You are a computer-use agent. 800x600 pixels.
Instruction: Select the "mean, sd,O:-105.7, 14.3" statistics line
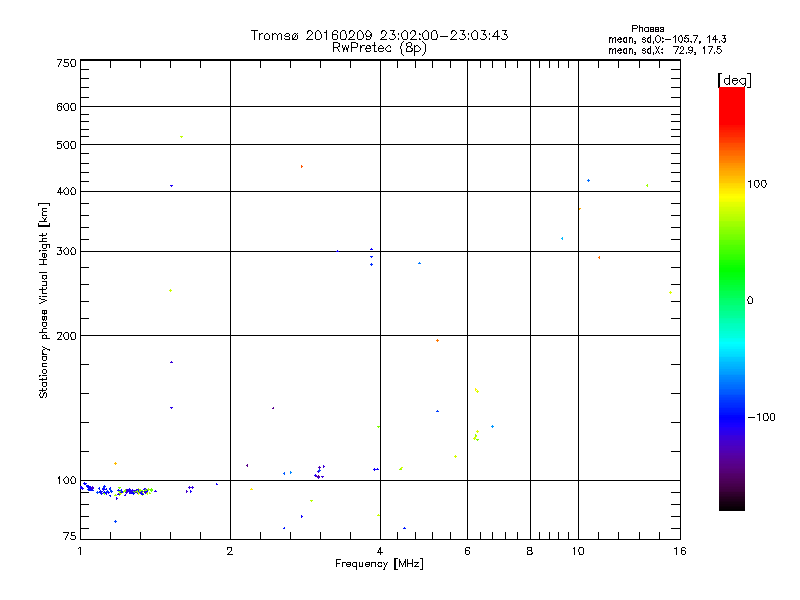pyautogui.click(x=667, y=39)
